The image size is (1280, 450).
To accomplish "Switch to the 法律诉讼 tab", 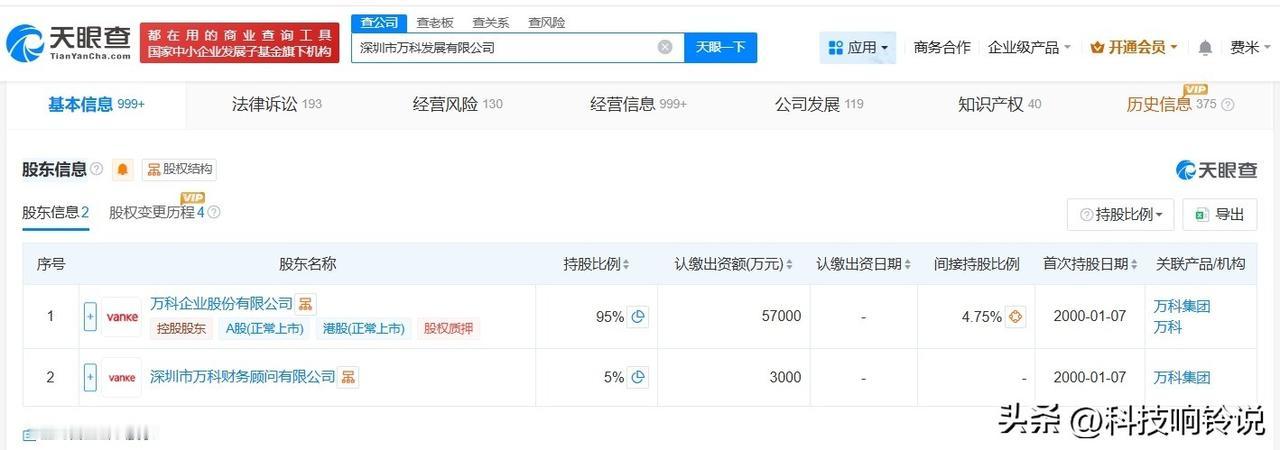I will point(276,104).
